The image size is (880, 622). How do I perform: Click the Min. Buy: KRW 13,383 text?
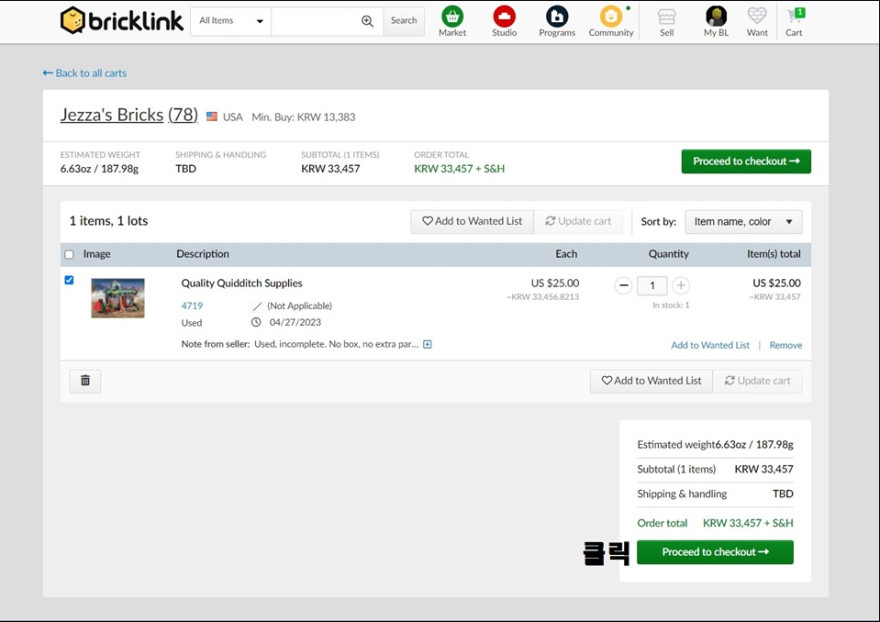click(x=303, y=117)
